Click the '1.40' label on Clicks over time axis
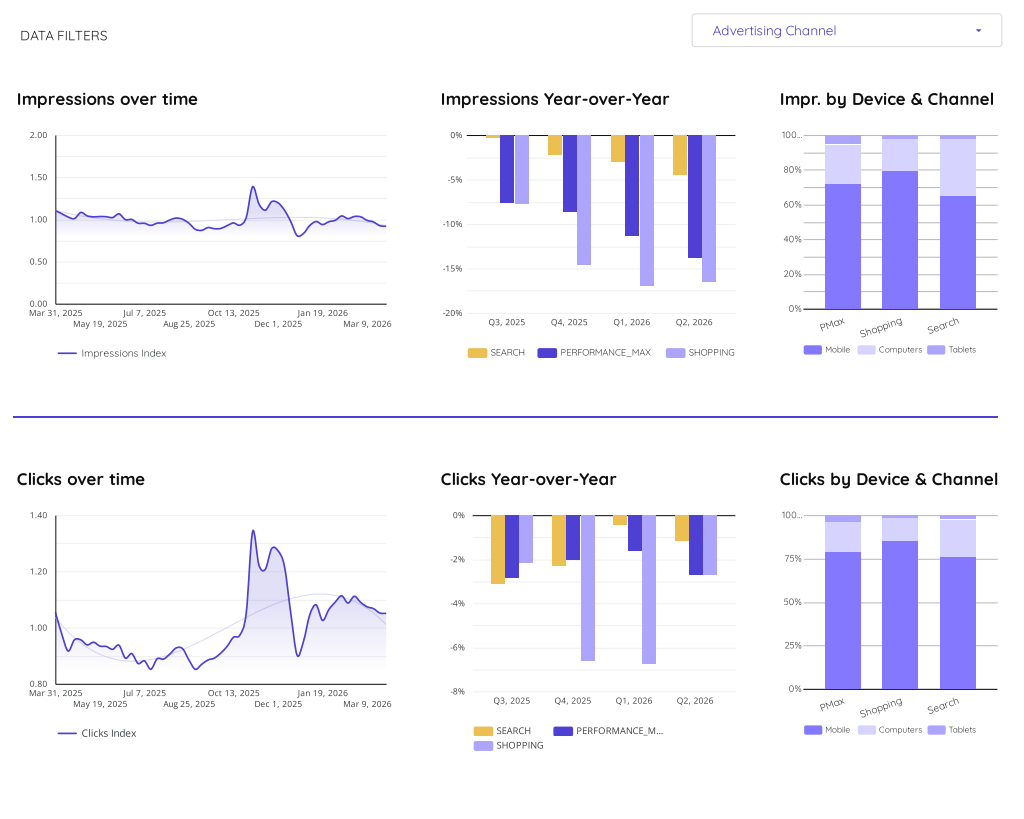The width and height of the screenshot is (1024, 819). (39, 515)
